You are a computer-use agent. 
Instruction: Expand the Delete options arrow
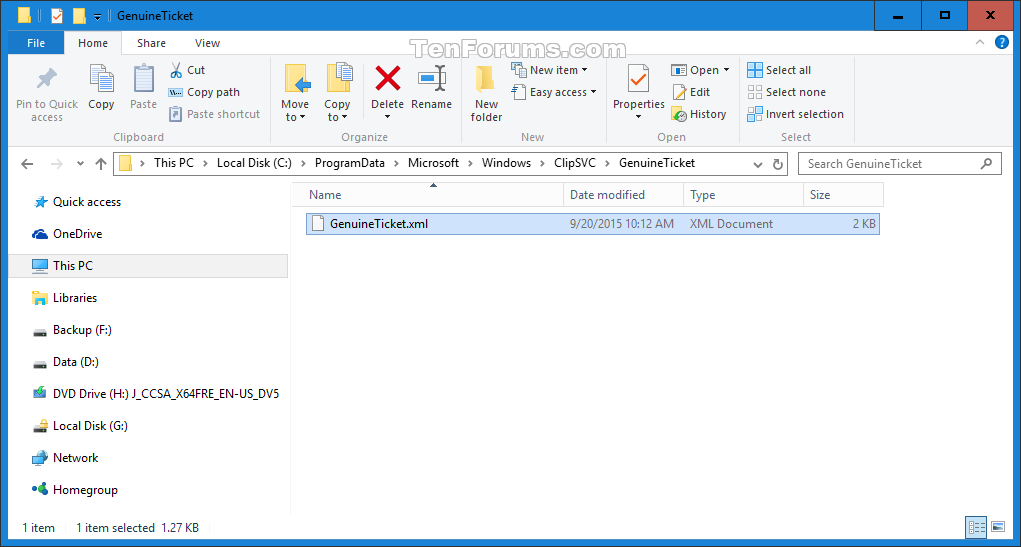coord(387,117)
